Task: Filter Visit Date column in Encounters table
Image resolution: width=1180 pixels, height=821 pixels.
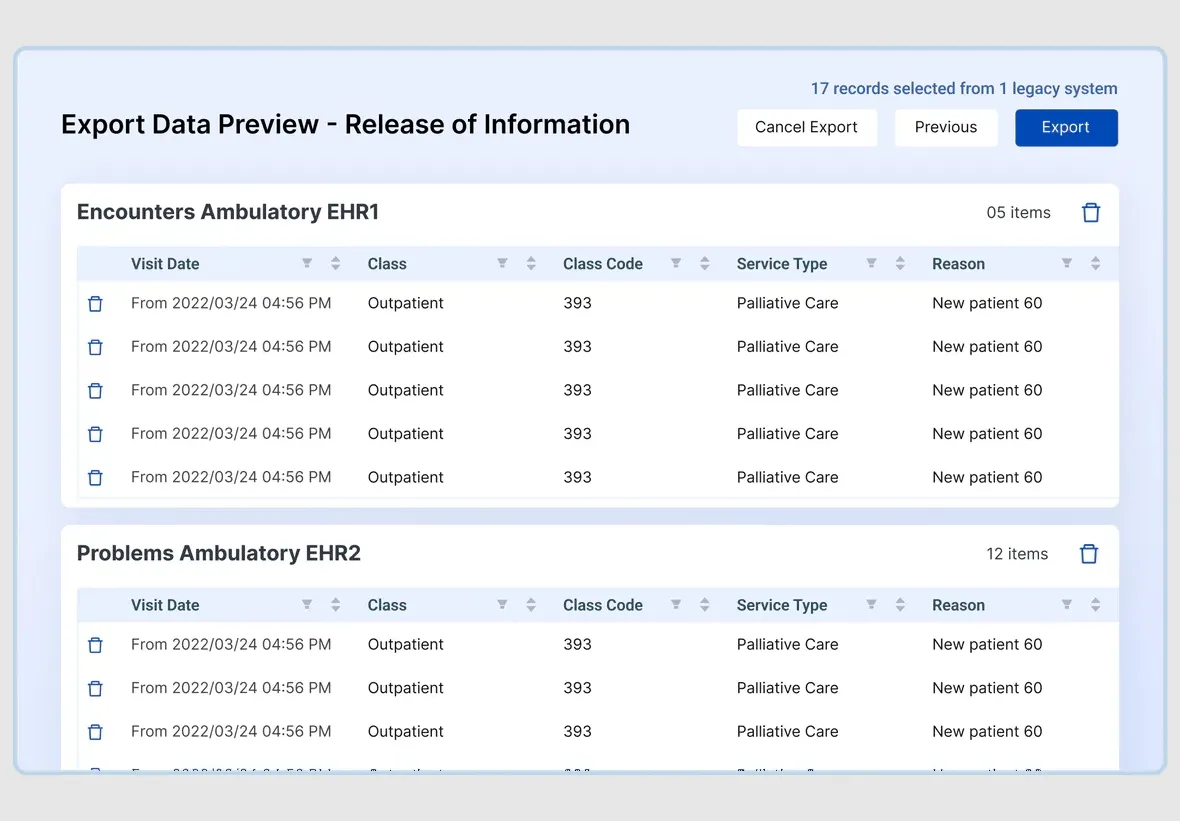Action: pos(307,264)
